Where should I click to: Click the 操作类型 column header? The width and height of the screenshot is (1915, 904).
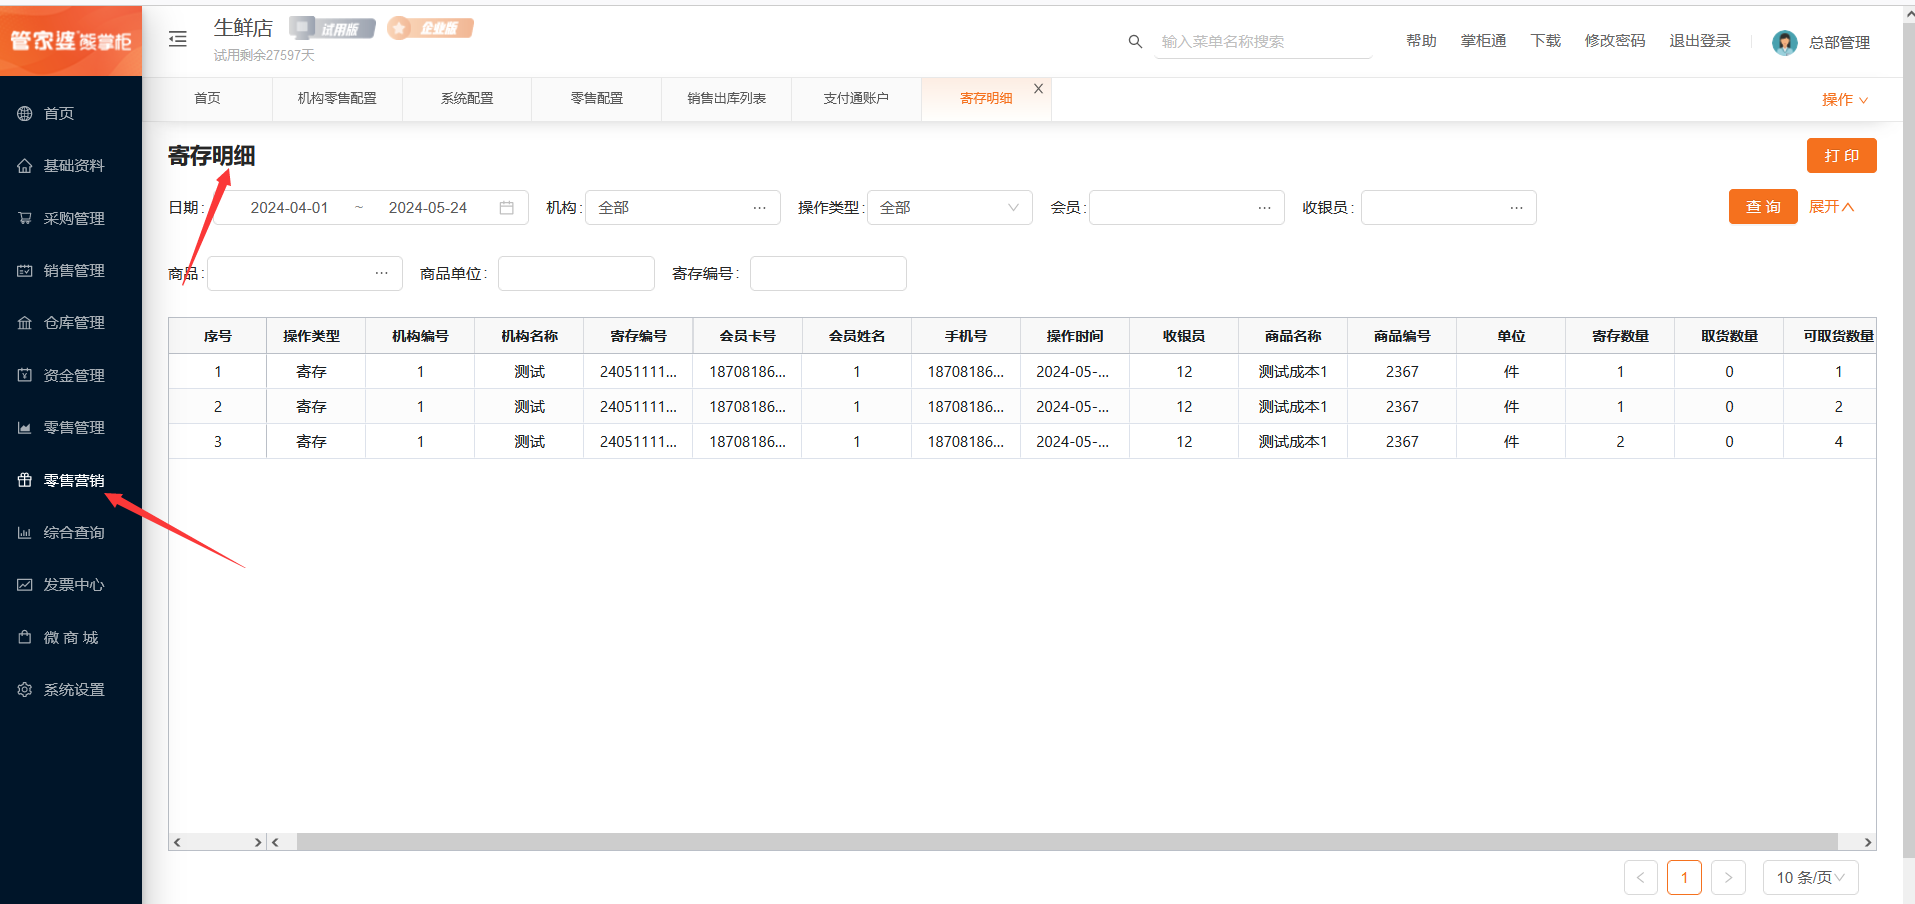[x=311, y=336]
